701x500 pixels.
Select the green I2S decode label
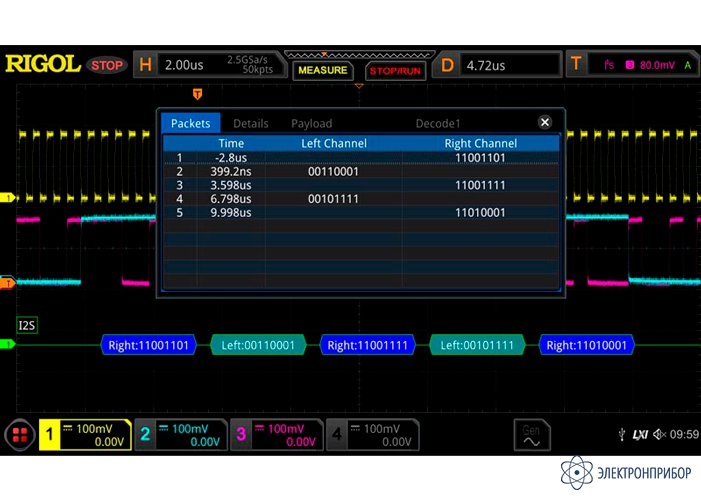(x=27, y=325)
